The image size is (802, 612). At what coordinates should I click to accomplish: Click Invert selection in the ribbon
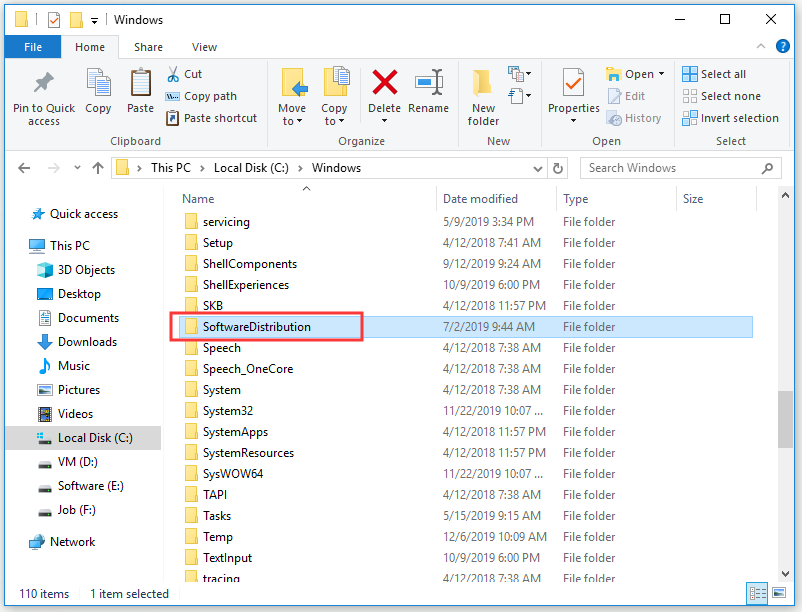coord(730,118)
